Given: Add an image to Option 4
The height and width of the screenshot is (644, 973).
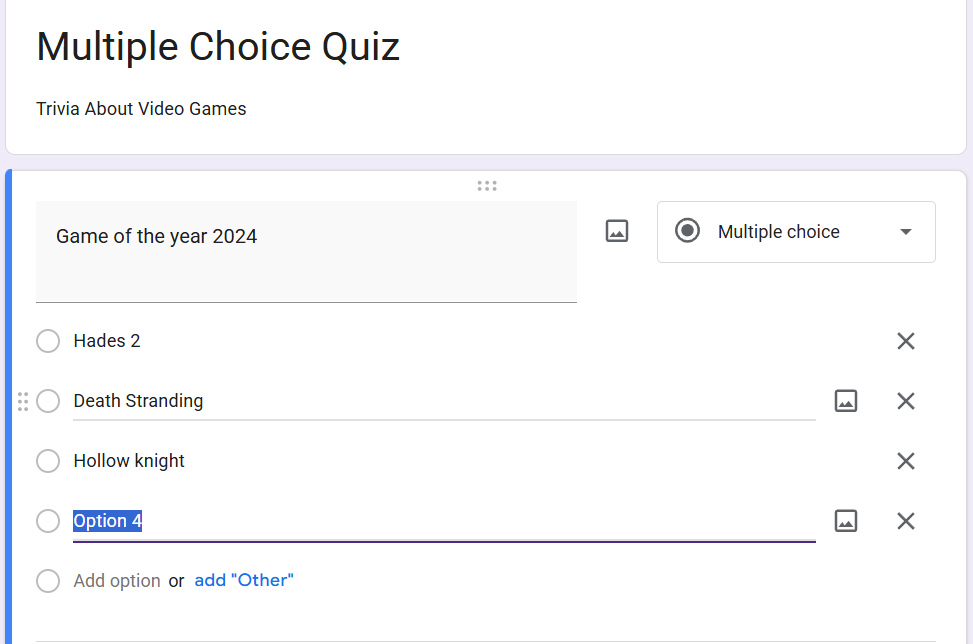Looking at the screenshot, I should click(845, 520).
